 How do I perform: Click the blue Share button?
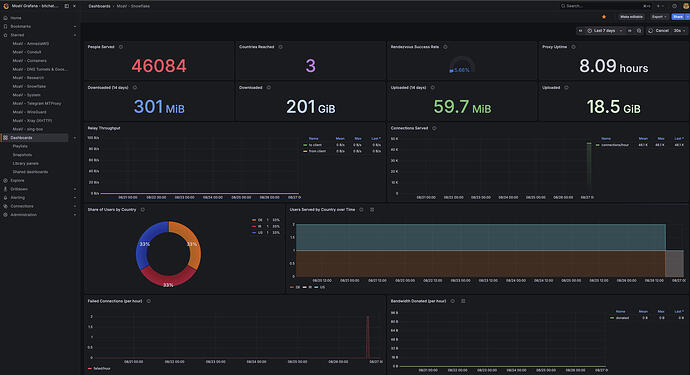[x=678, y=17]
